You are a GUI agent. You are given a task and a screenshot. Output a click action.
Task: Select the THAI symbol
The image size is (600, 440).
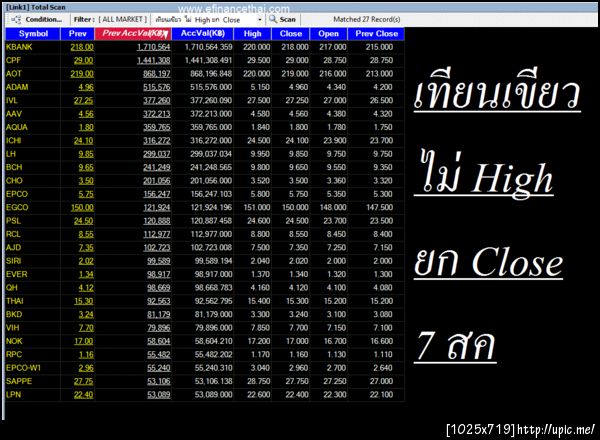(15, 301)
